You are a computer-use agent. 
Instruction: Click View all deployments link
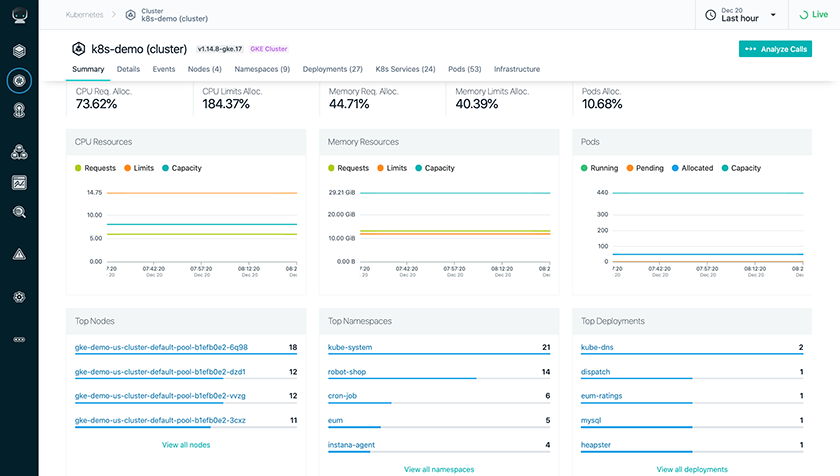(692, 470)
